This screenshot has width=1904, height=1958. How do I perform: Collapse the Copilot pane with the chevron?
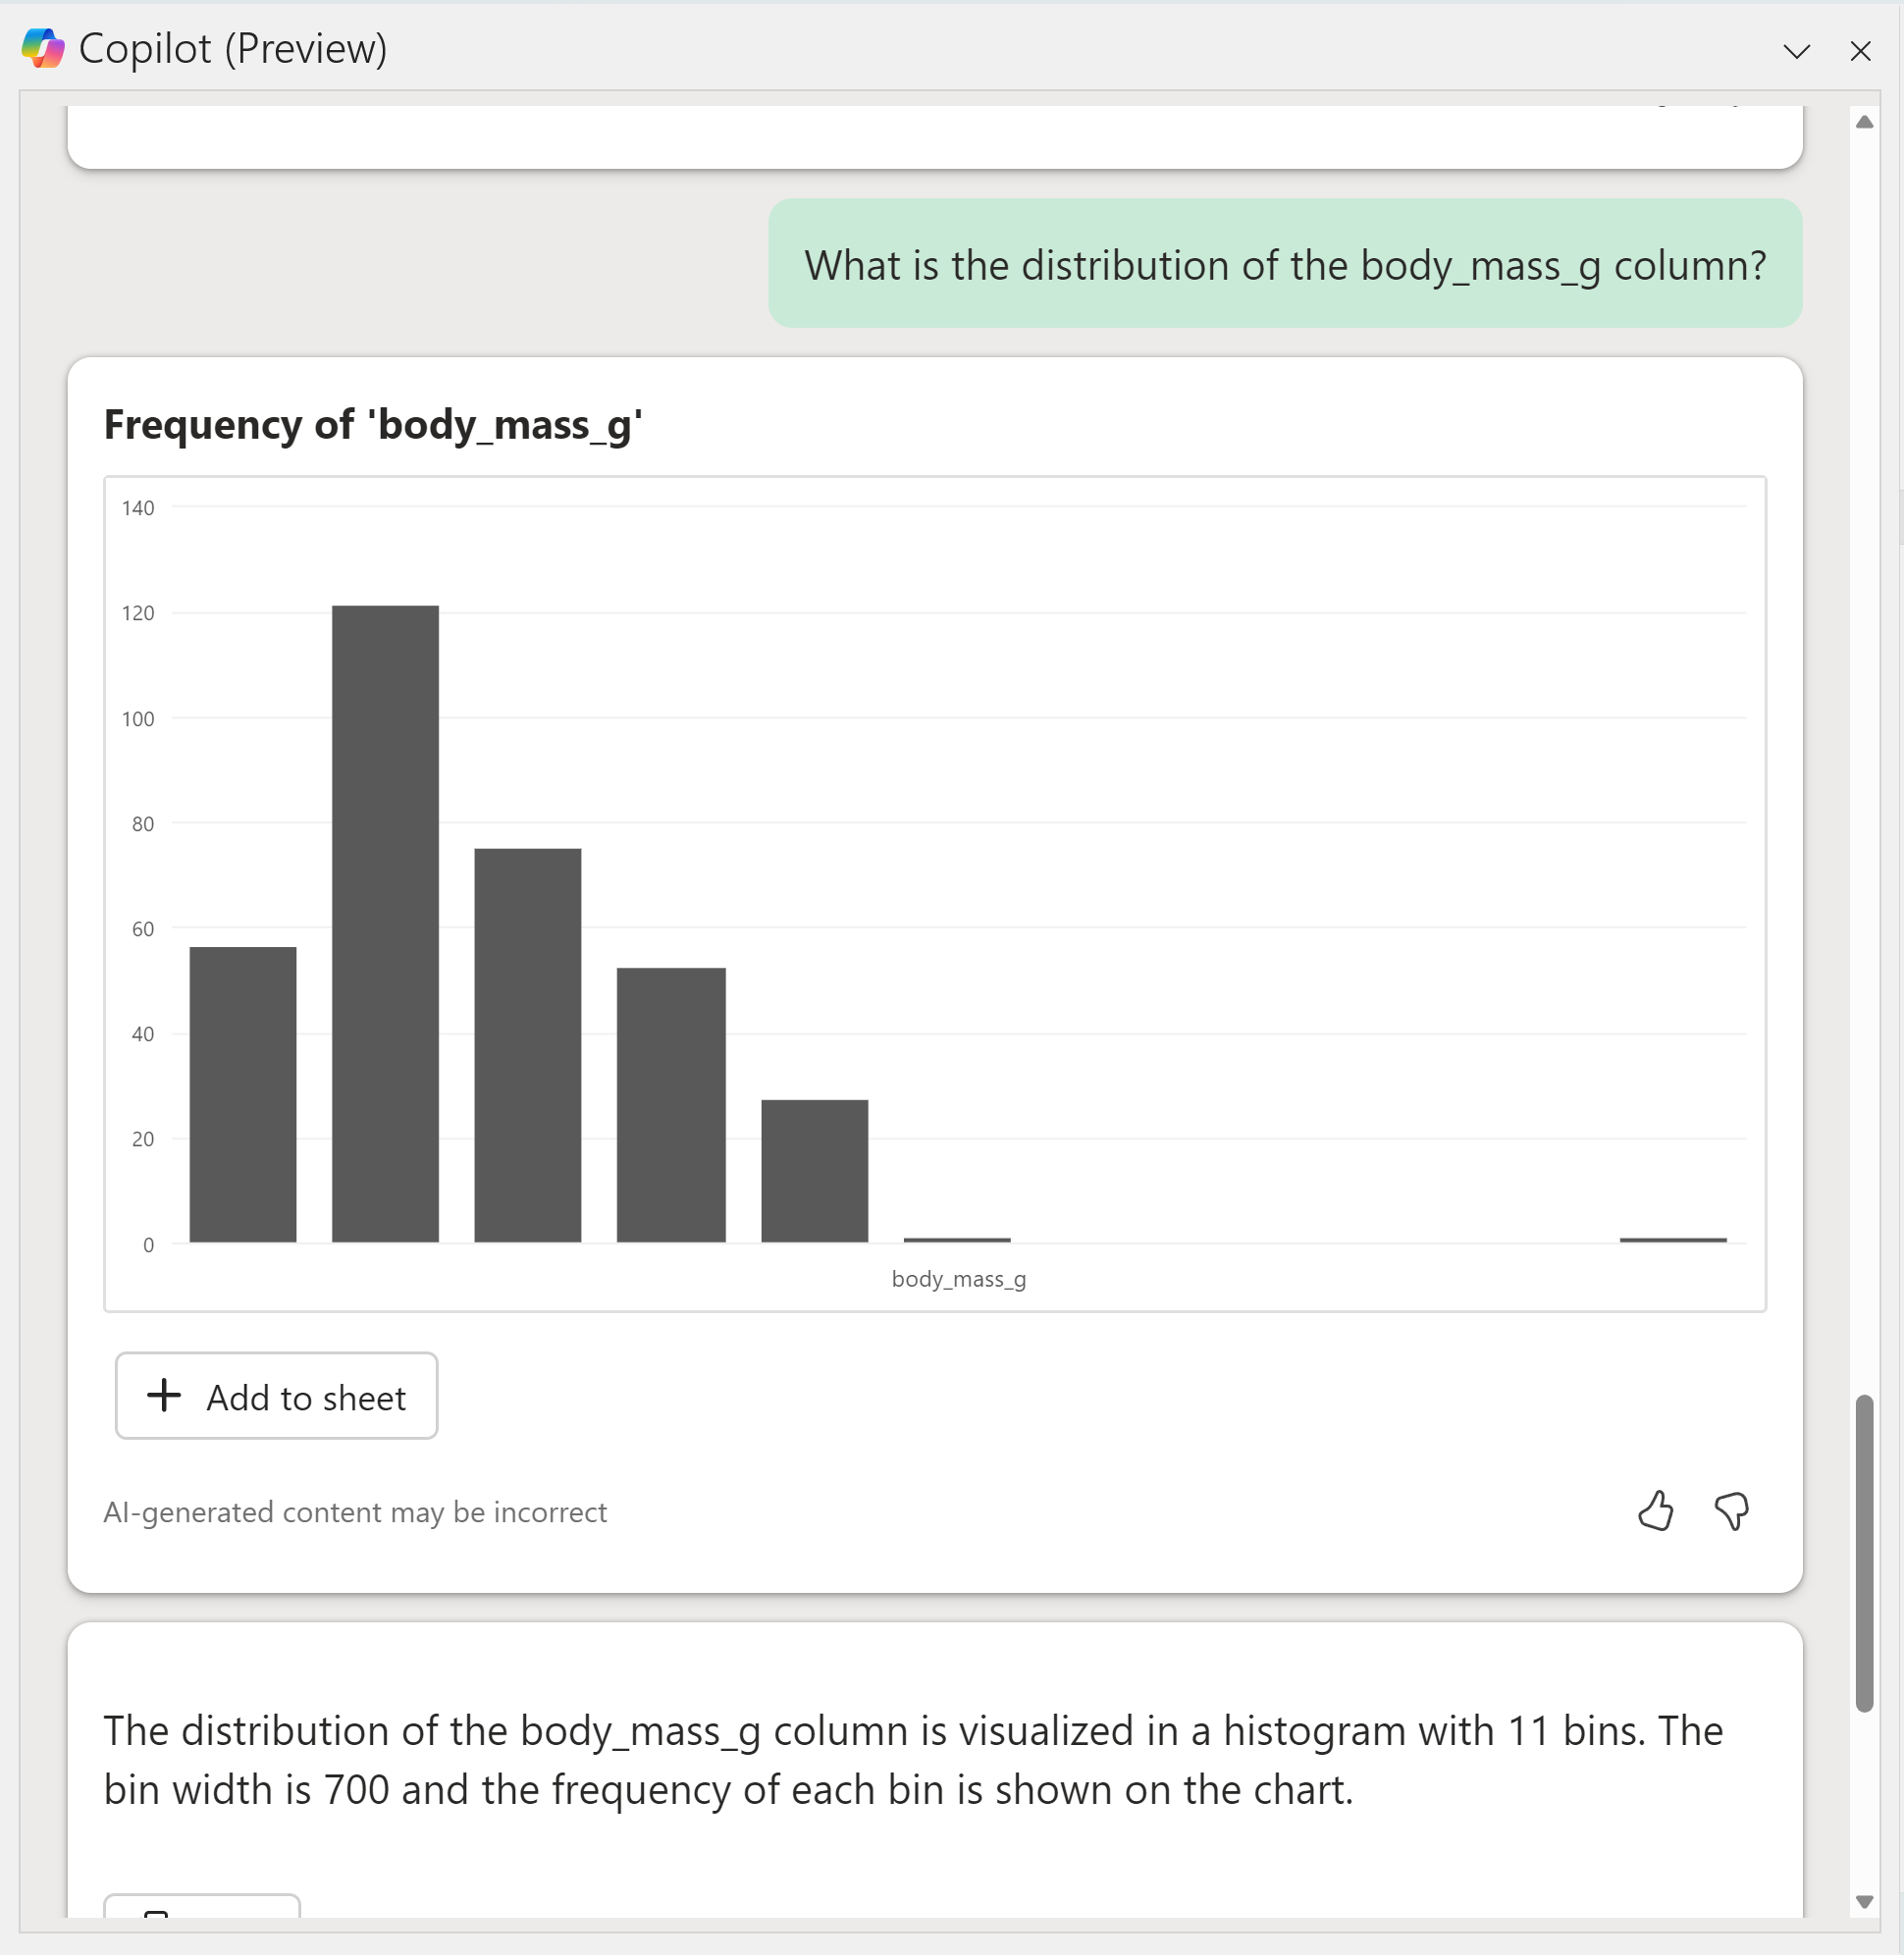pyautogui.click(x=1796, y=51)
